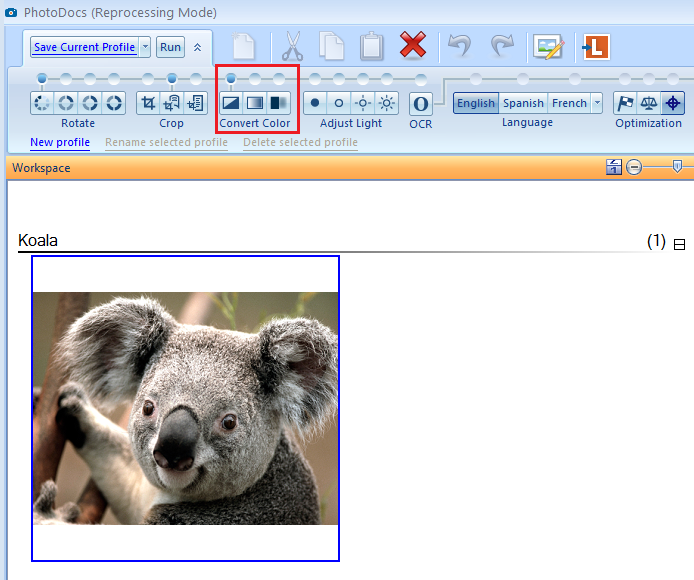Viewport: 694px width, 580px height.
Task: Select the crop-with-curled-page icon
Action: [x=172, y=103]
